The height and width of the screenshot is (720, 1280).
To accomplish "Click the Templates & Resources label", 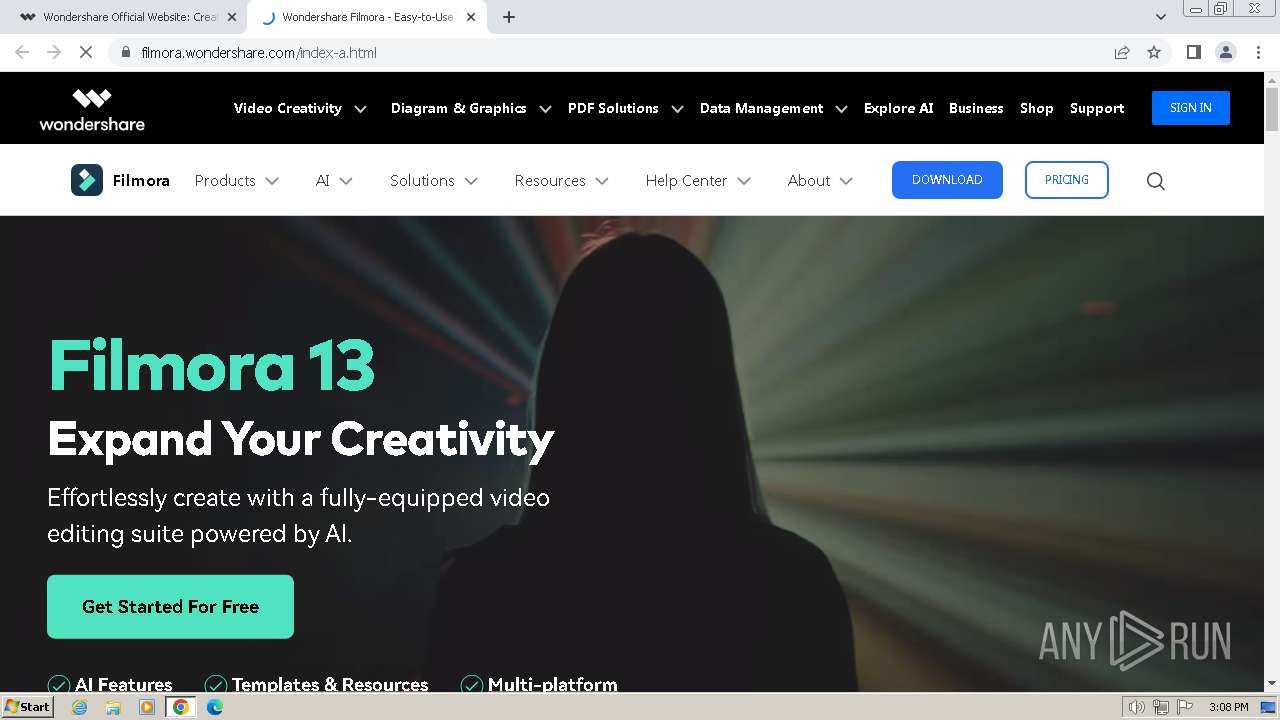I will point(330,685).
